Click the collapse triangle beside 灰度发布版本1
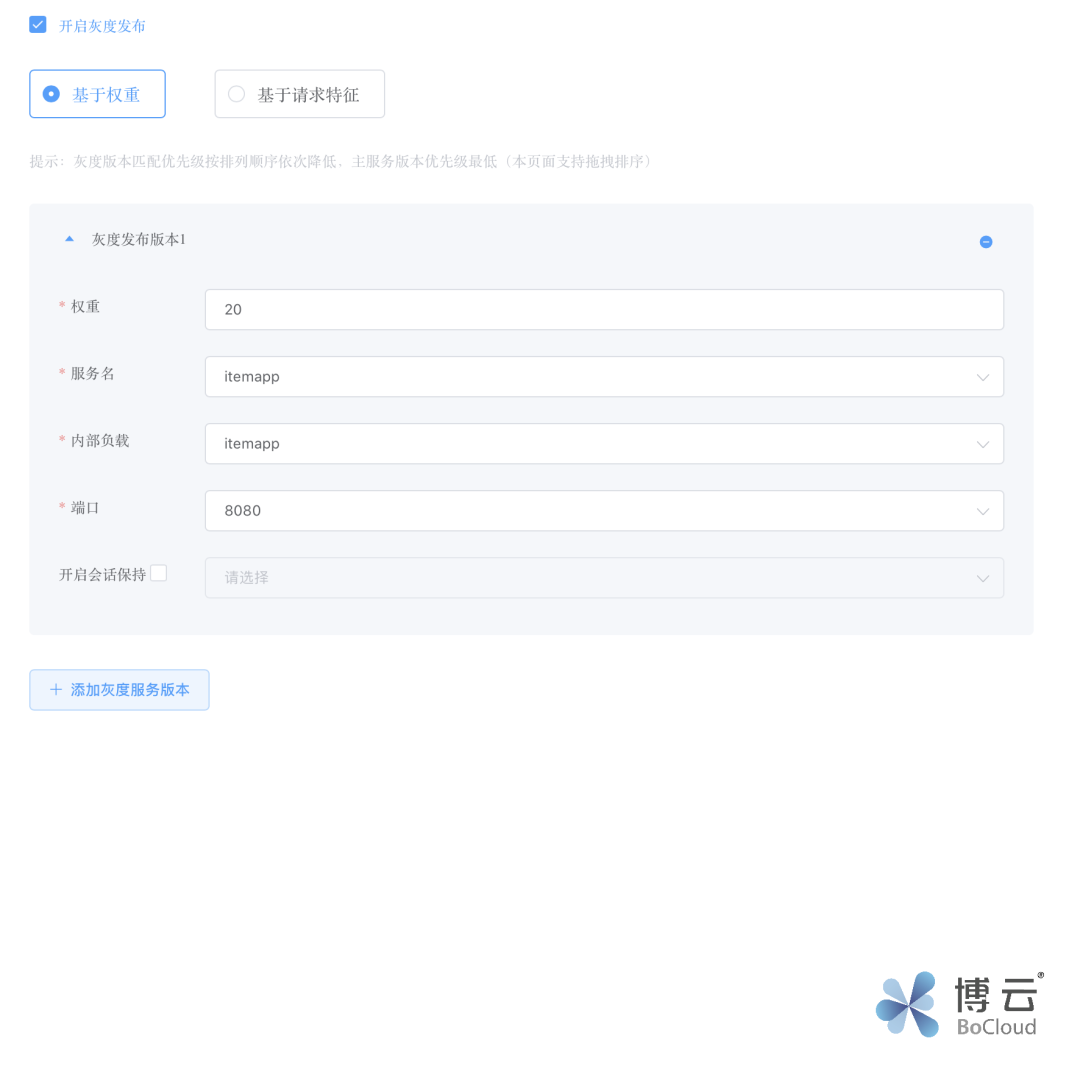Image resolution: width=1080 pixels, height=1080 pixels. click(69, 239)
